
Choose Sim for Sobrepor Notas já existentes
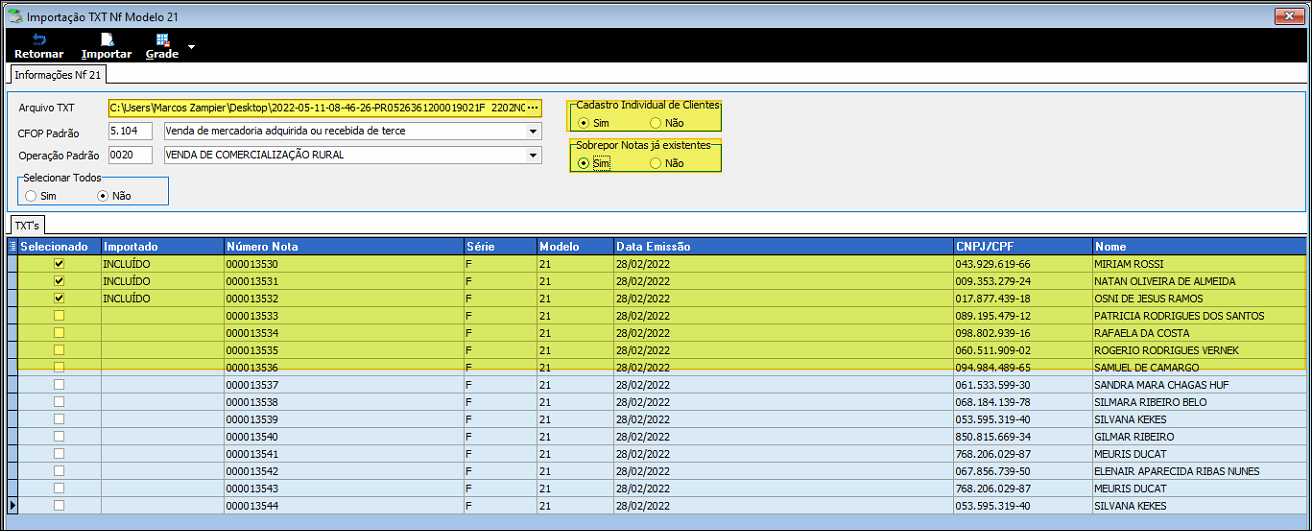(x=584, y=163)
